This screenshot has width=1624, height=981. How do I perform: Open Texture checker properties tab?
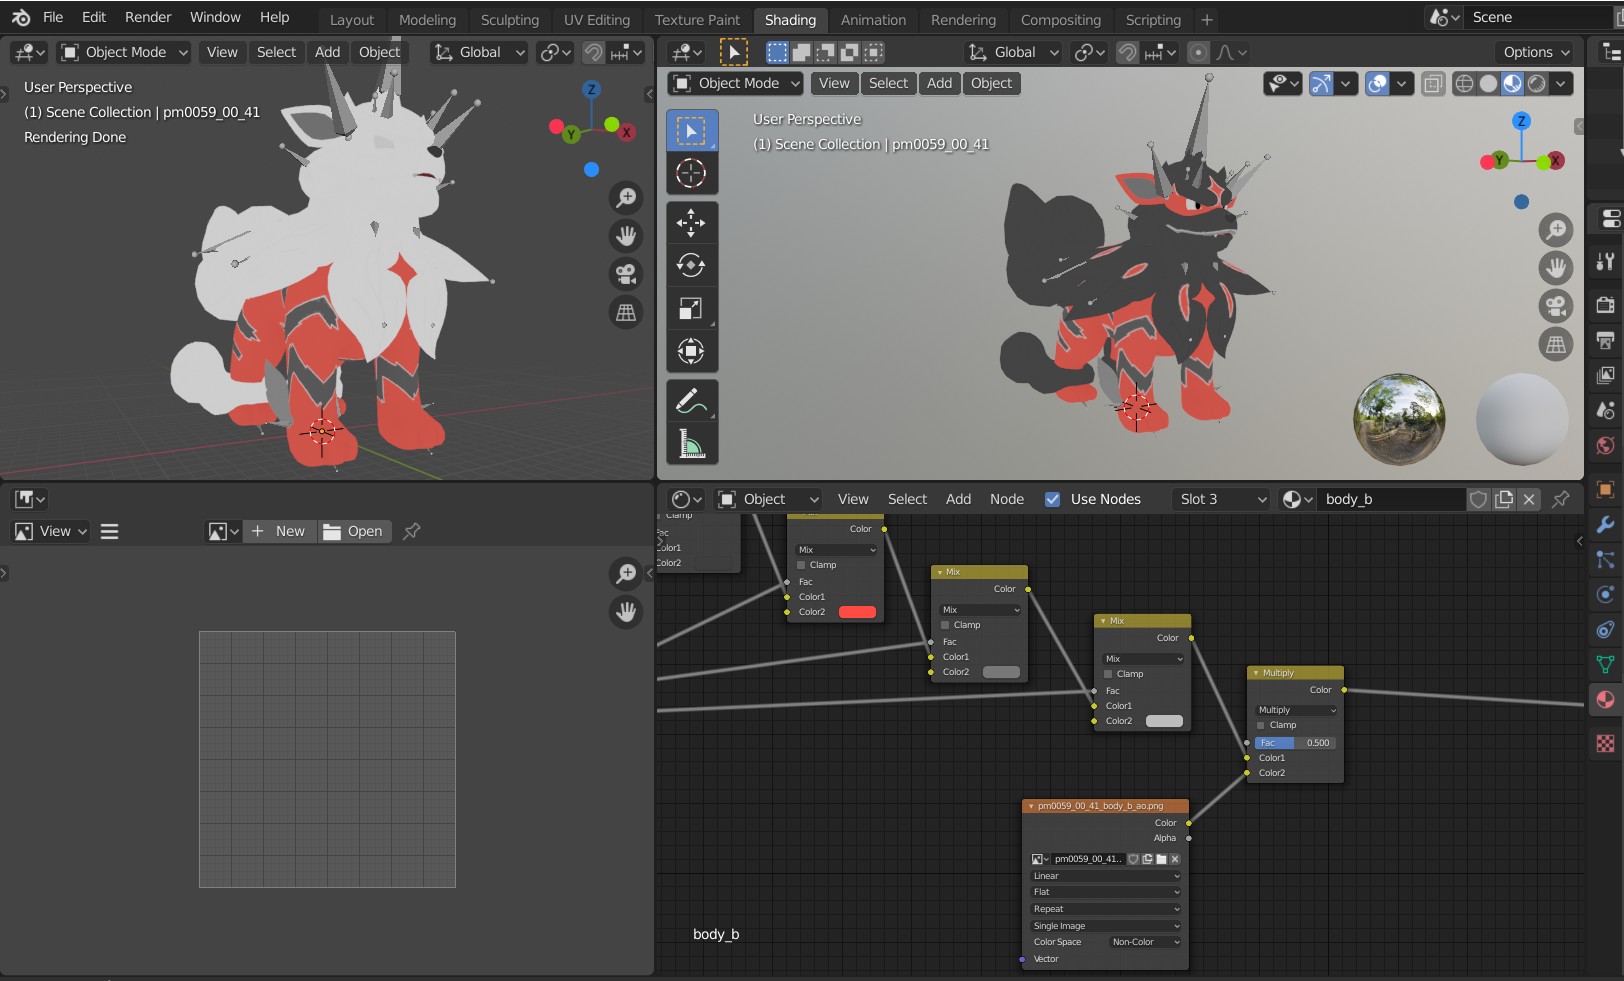pyautogui.click(x=1605, y=743)
